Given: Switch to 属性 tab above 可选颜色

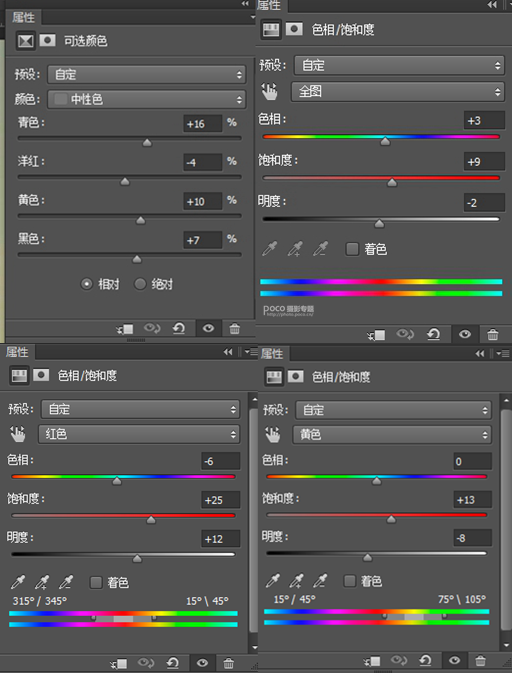Looking at the screenshot, I should click(23, 17).
